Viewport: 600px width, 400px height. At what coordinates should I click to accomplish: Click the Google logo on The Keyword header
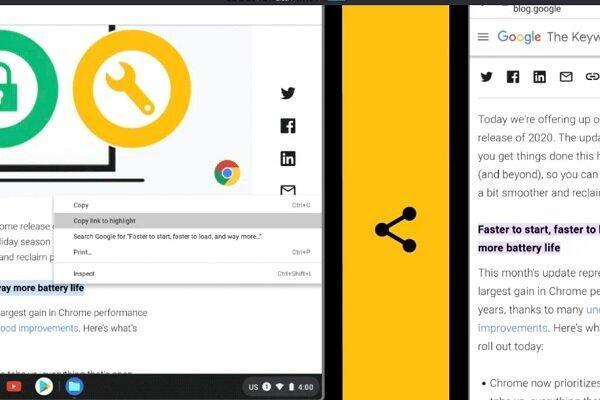(519, 37)
